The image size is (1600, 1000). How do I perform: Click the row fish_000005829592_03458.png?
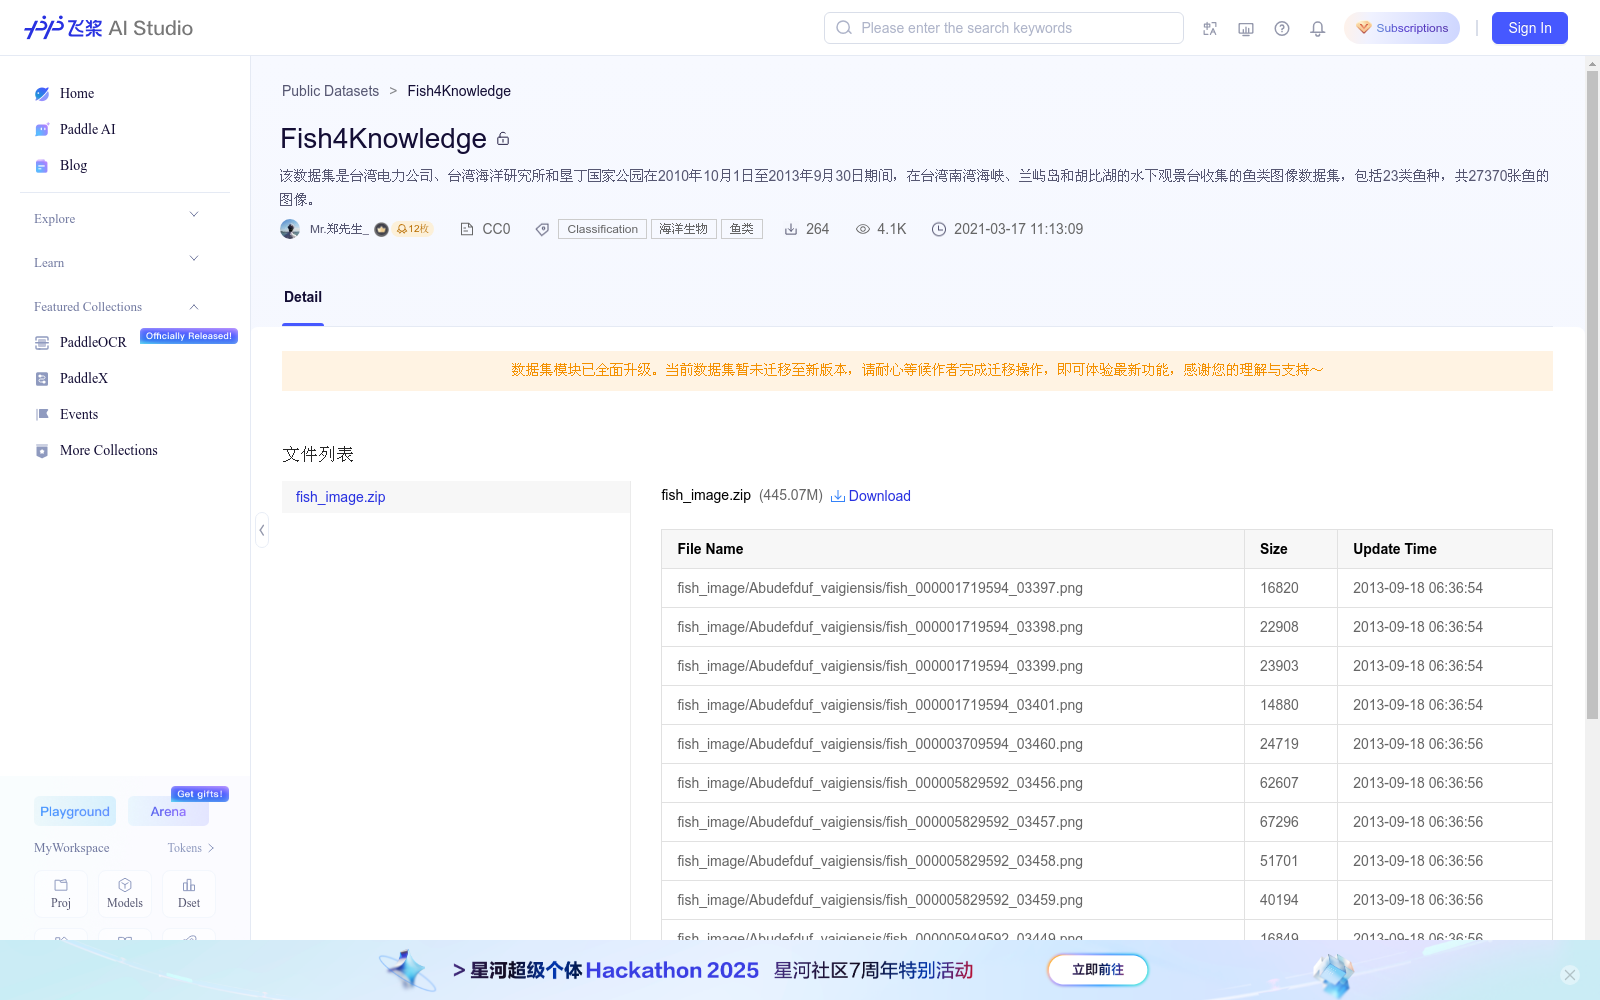1107,861
